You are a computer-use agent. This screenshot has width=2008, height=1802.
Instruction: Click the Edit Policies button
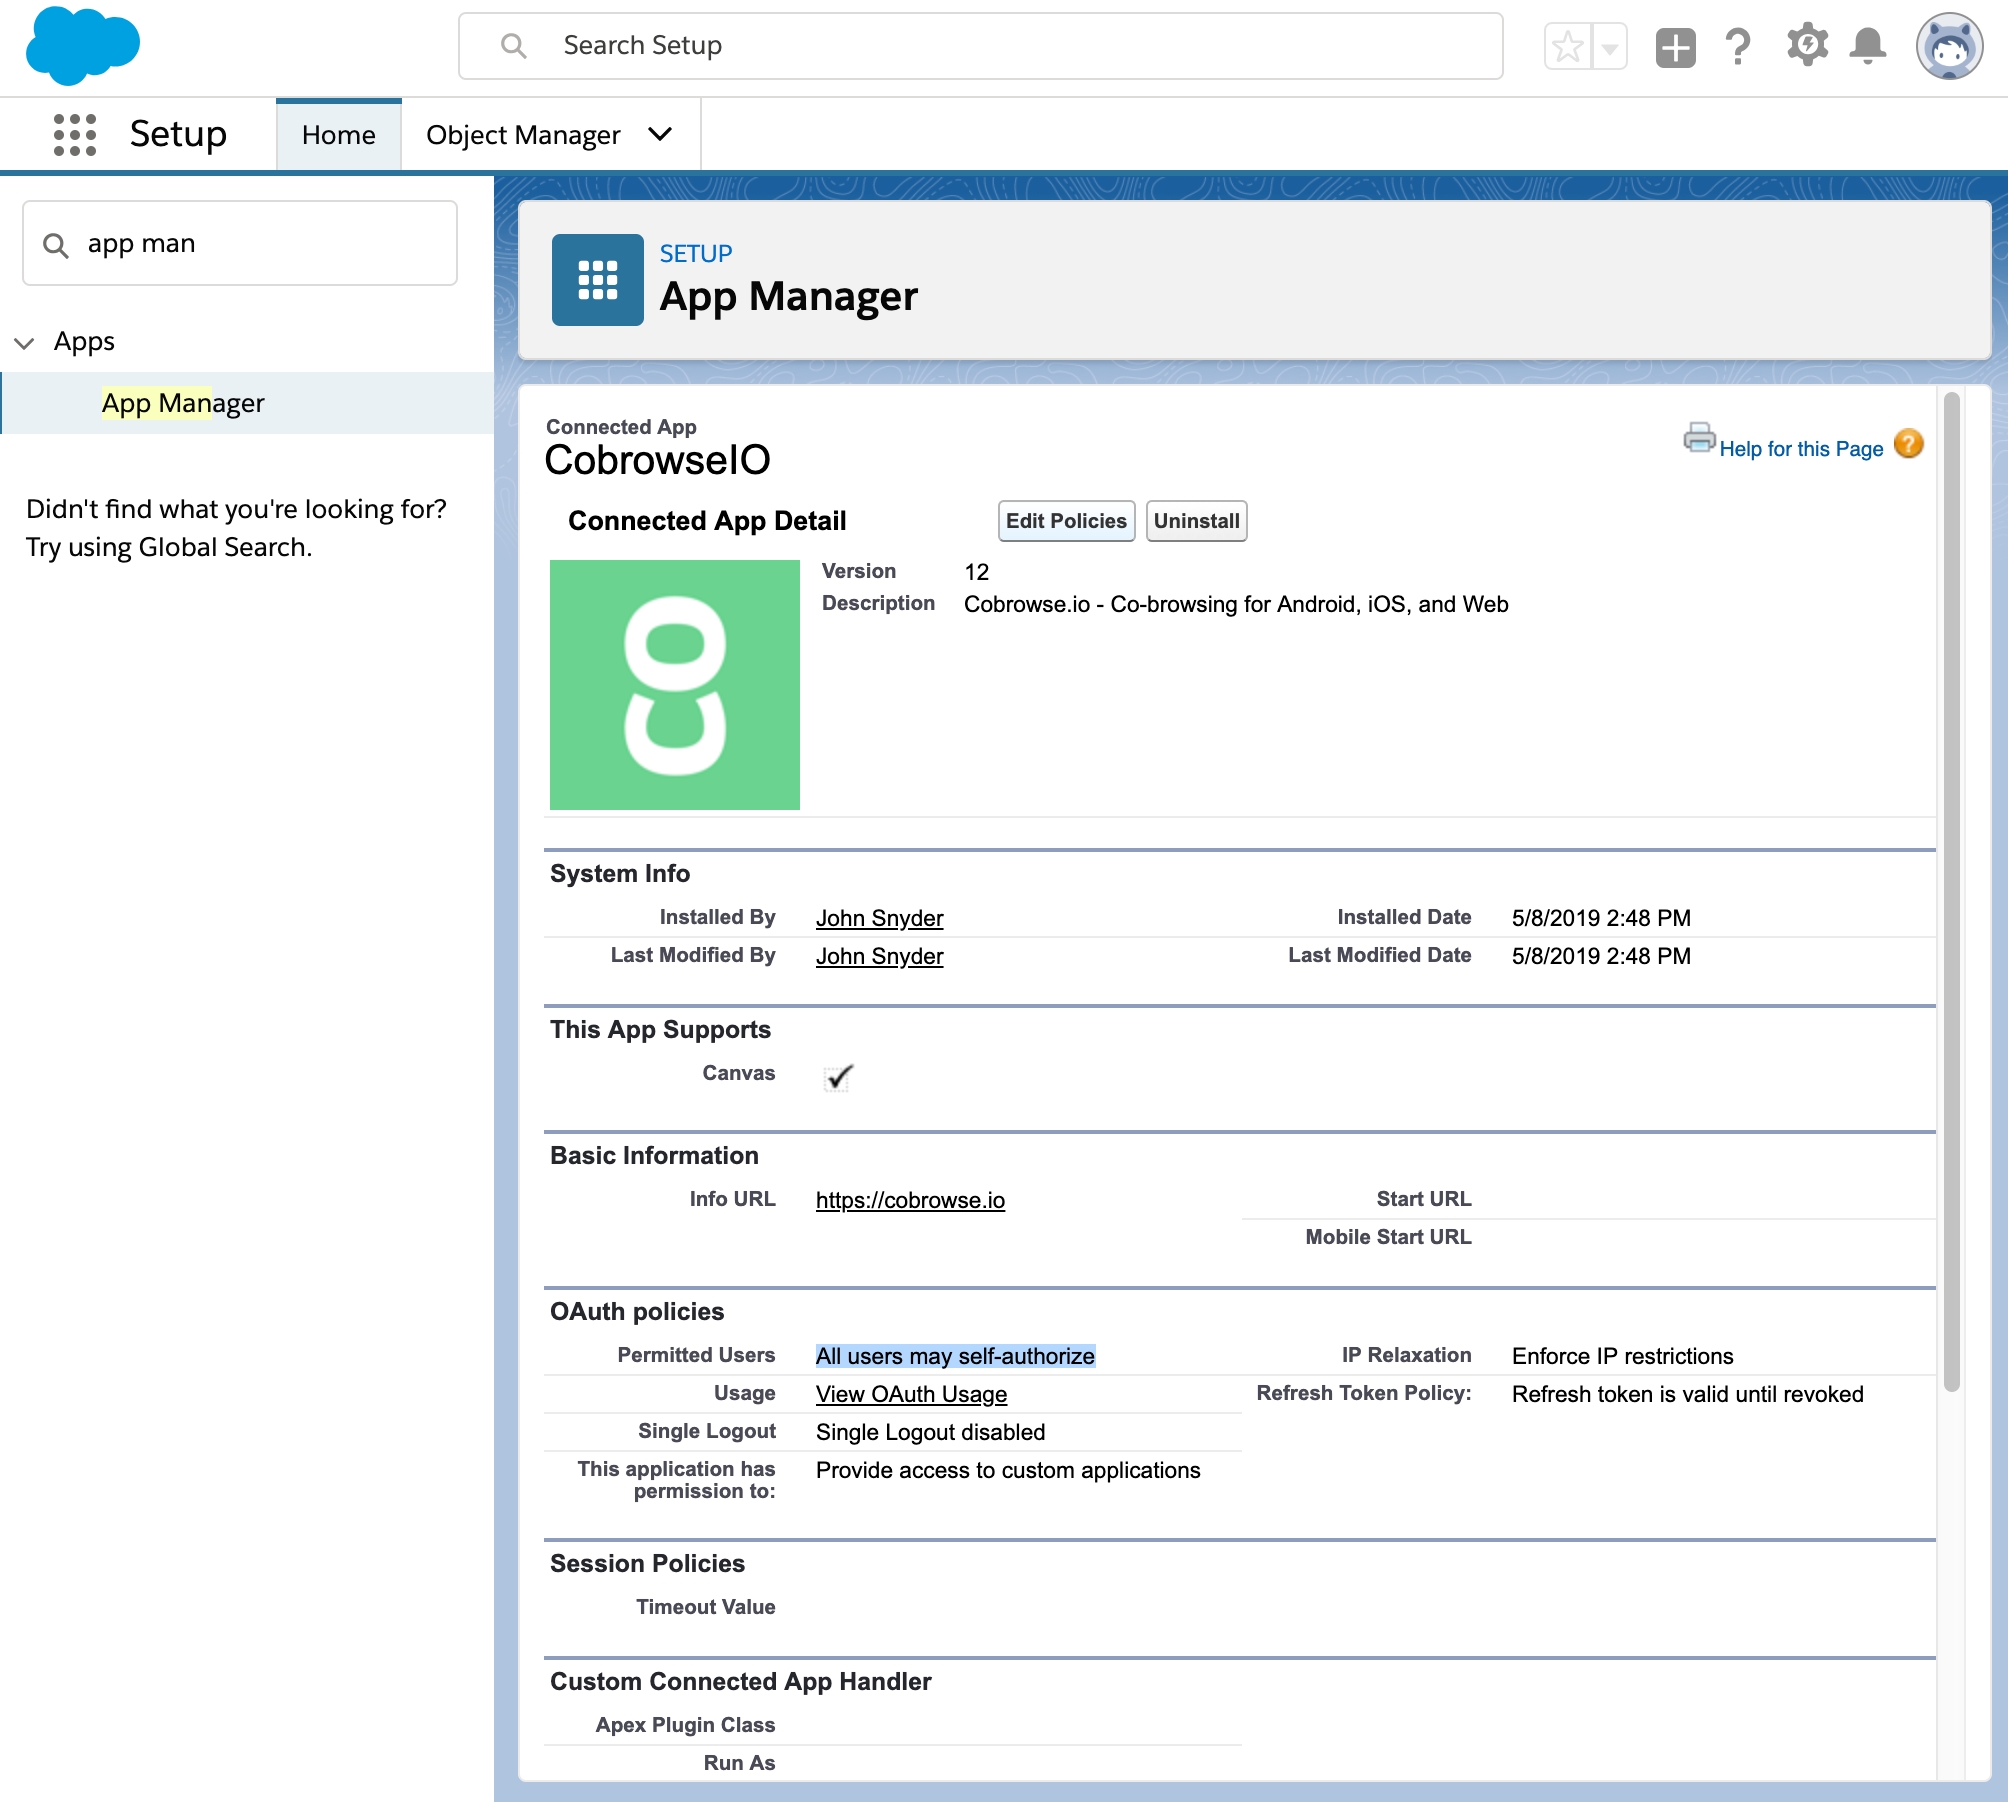click(x=1066, y=521)
